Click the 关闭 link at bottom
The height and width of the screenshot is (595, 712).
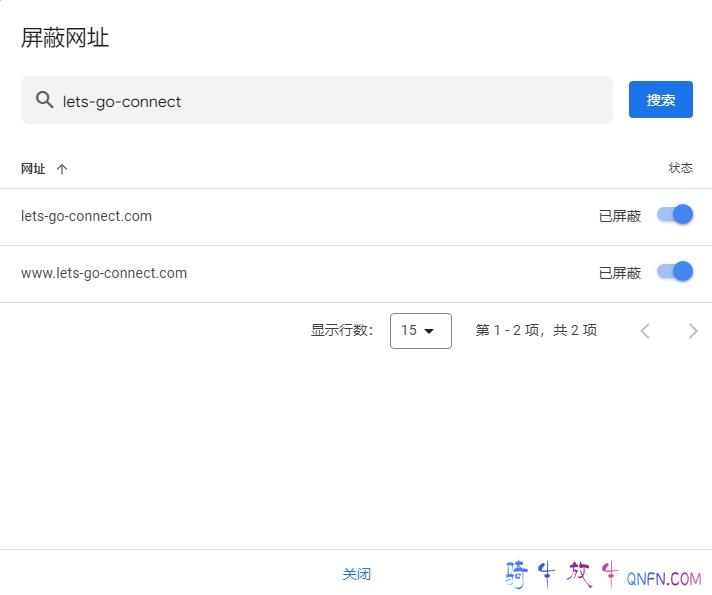(x=356, y=574)
